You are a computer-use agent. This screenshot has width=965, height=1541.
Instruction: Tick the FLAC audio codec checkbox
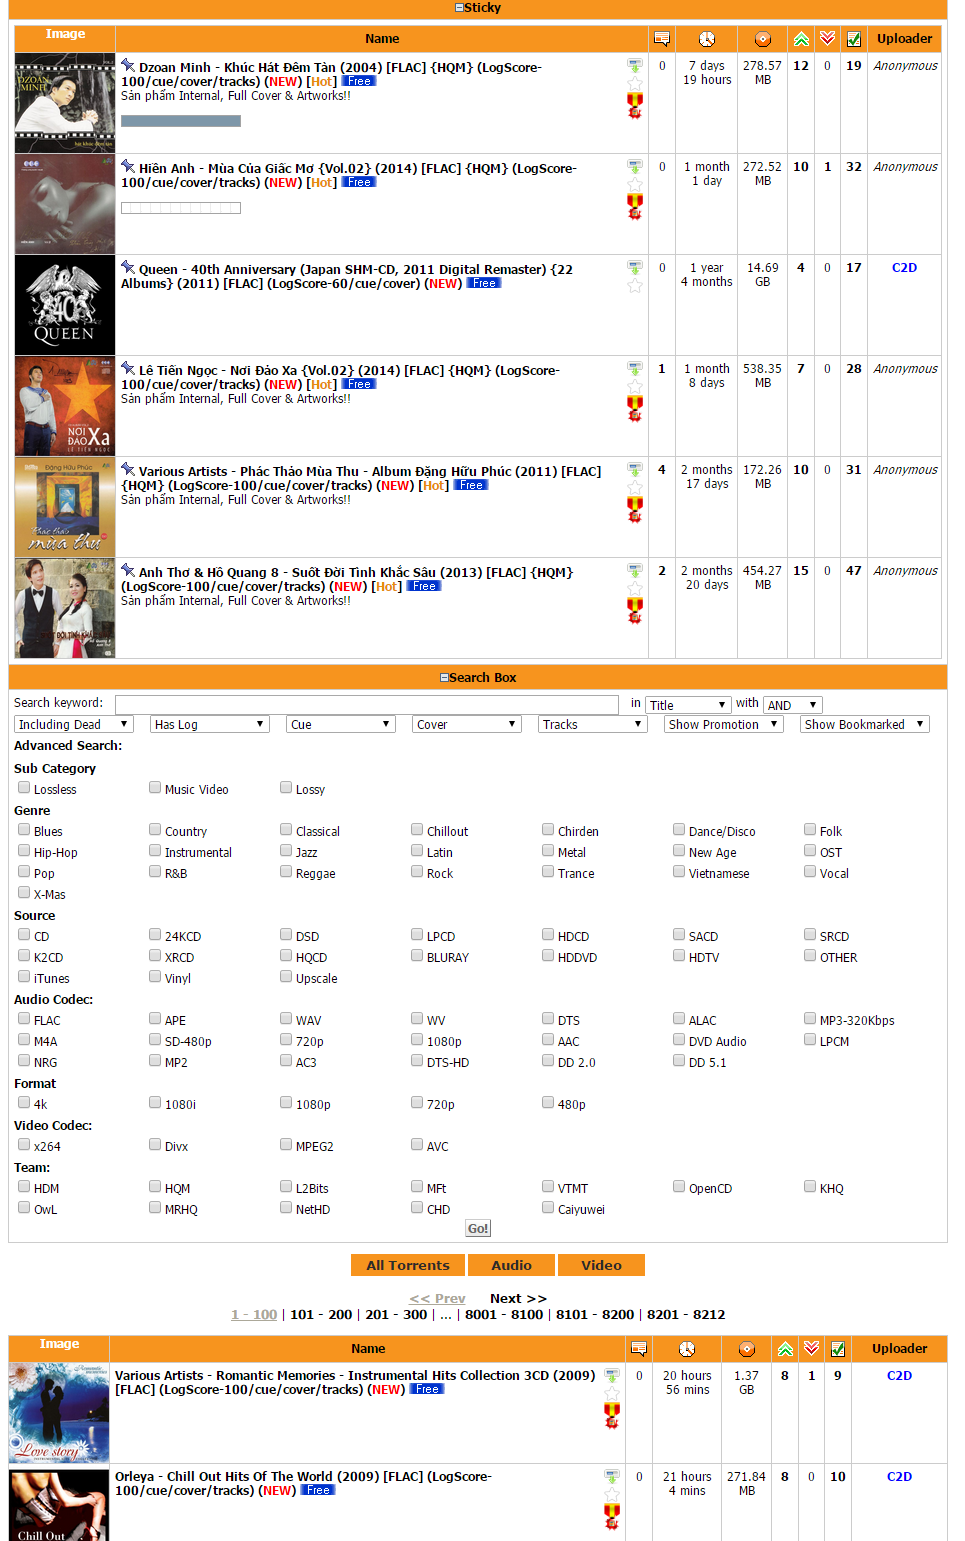point(24,1019)
